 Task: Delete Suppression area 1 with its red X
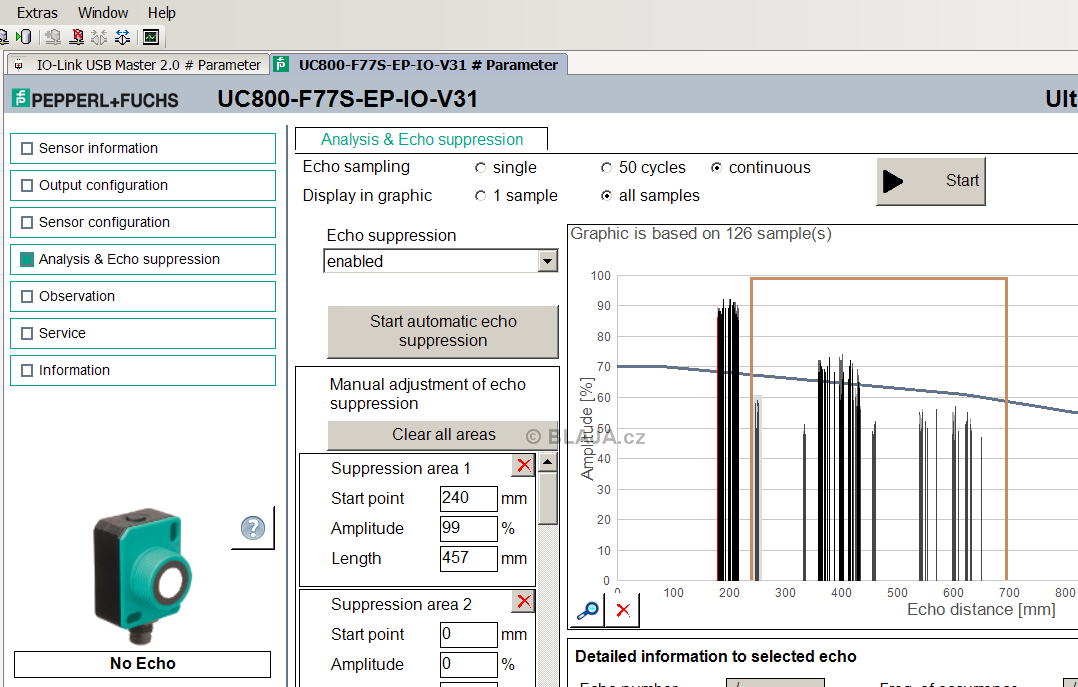pyautogui.click(x=524, y=466)
